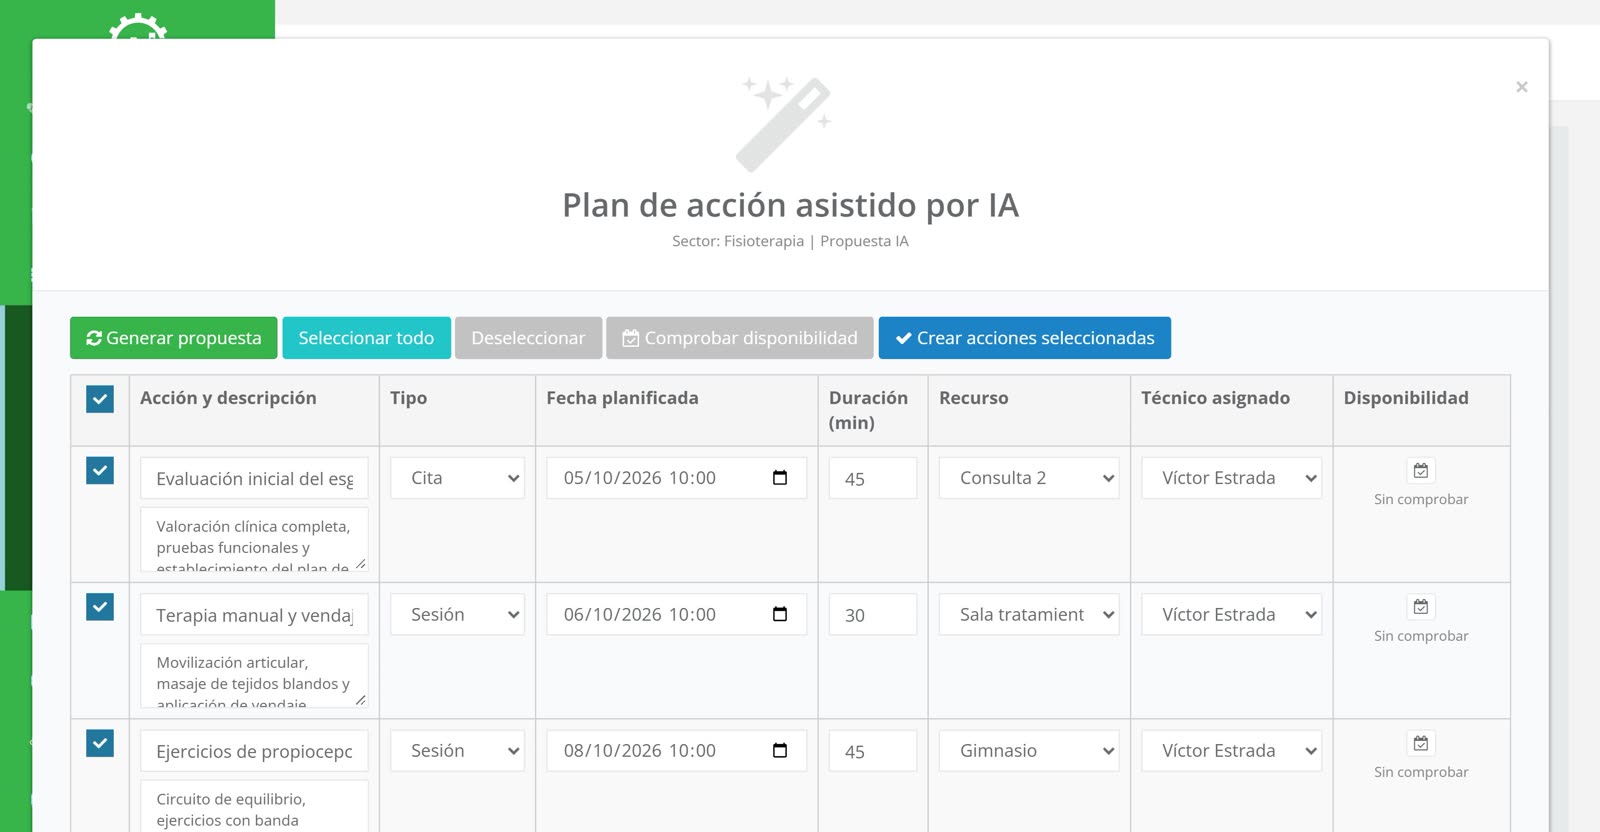This screenshot has height=832, width=1600.
Task: Uncheck the Ejercicios de propiocepción row checkbox
Action: tap(100, 743)
